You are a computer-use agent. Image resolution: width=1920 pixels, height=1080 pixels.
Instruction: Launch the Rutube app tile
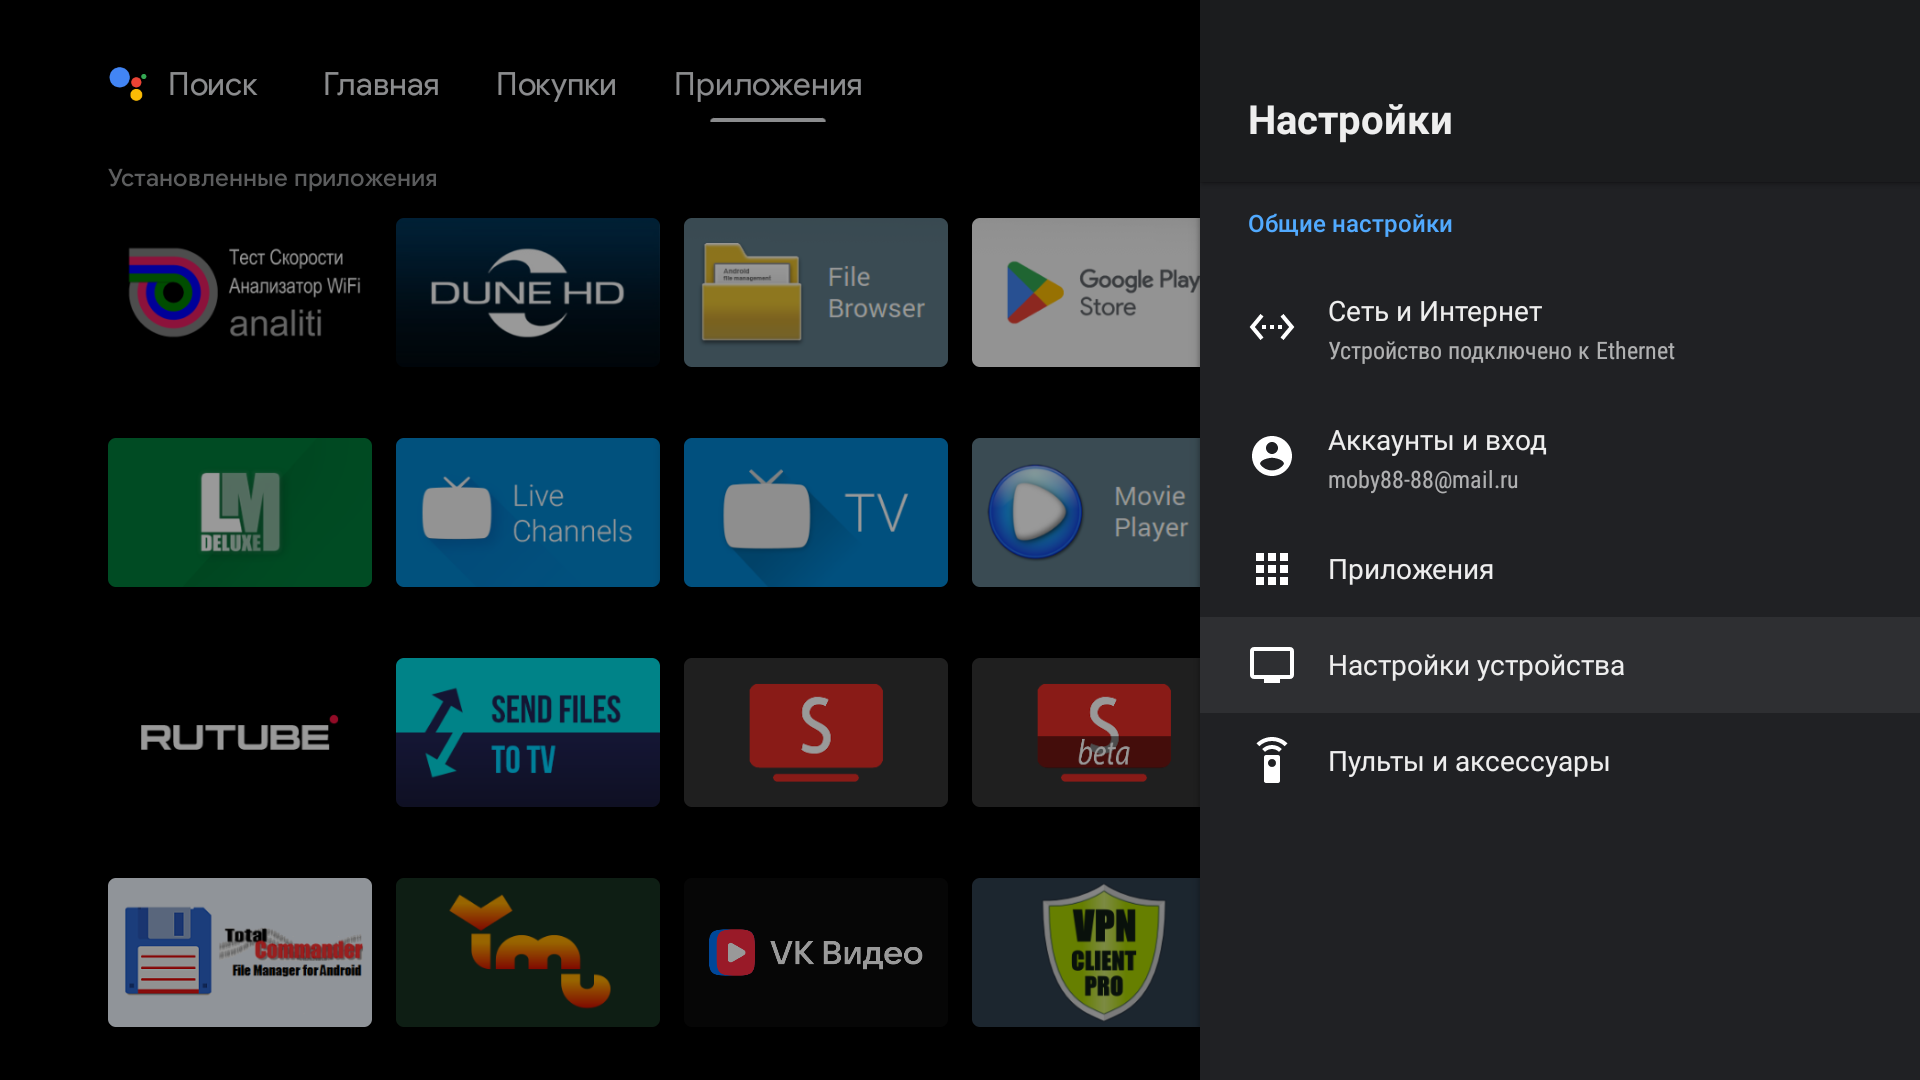239,733
